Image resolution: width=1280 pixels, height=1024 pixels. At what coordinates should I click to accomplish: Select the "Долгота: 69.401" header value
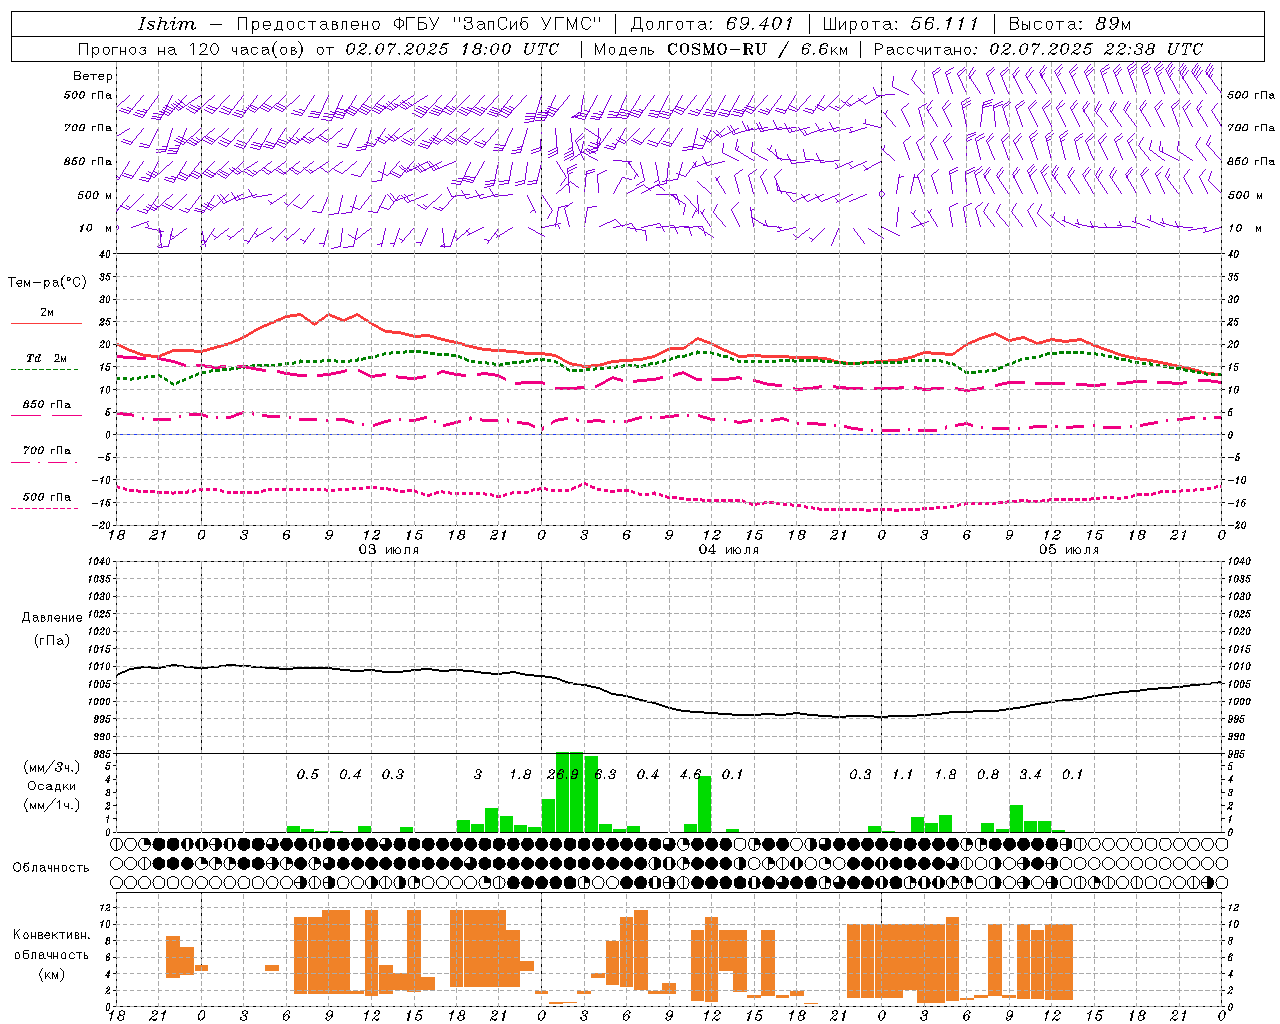coord(712,23)
